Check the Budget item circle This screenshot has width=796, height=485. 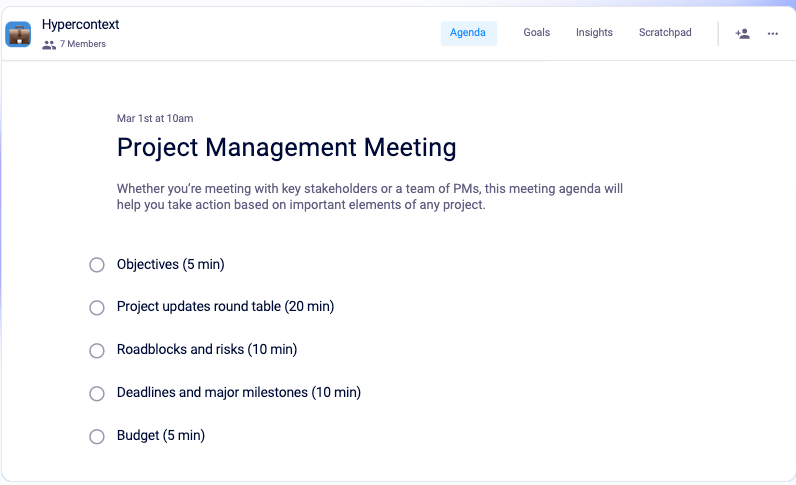point(97,437)
